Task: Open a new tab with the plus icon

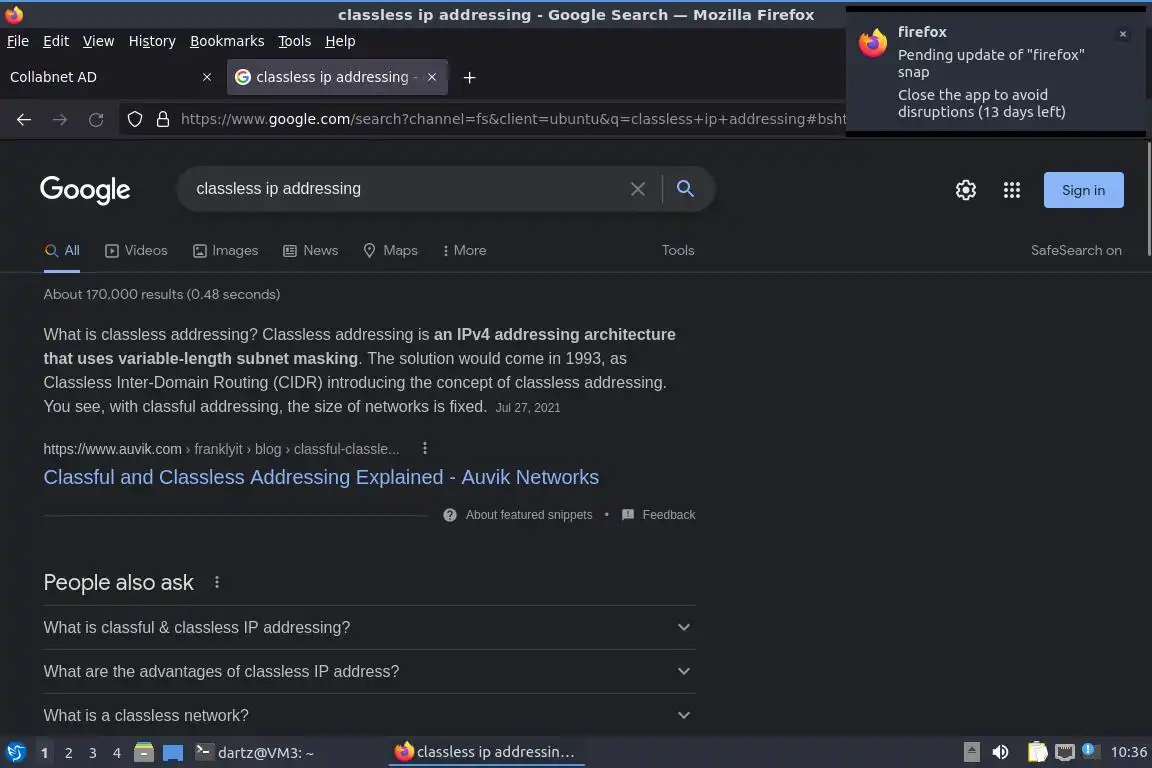Action: 469,77
